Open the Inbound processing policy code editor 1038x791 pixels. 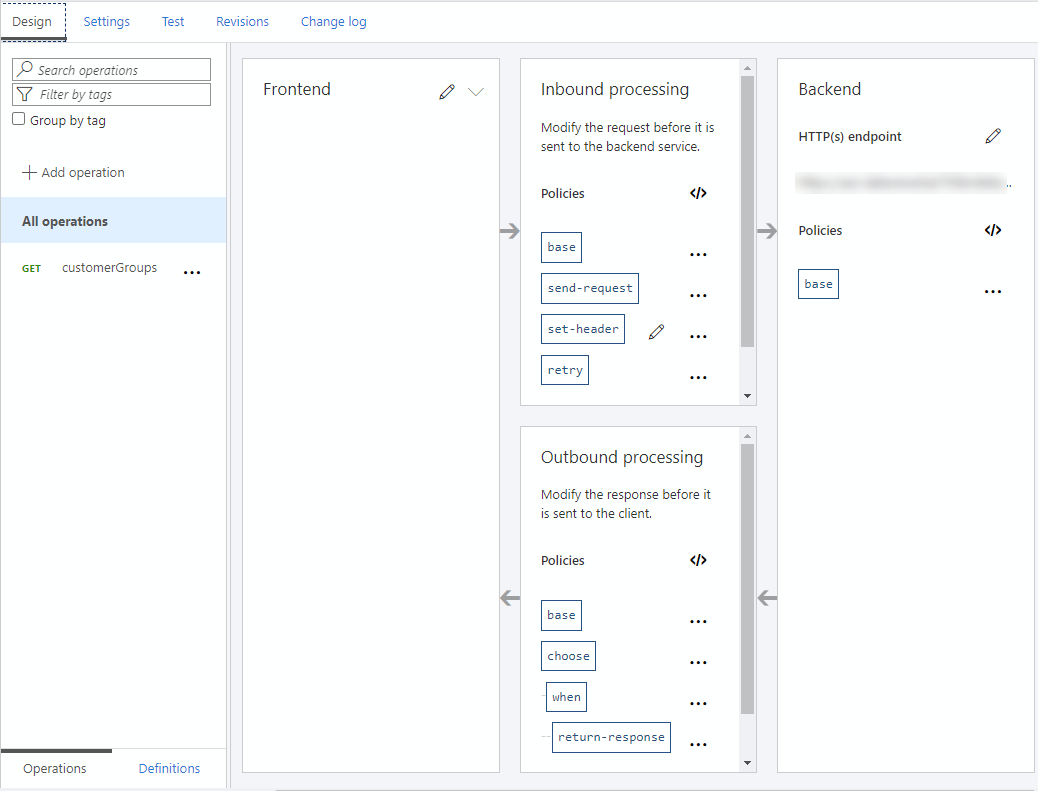click(698, 193)
